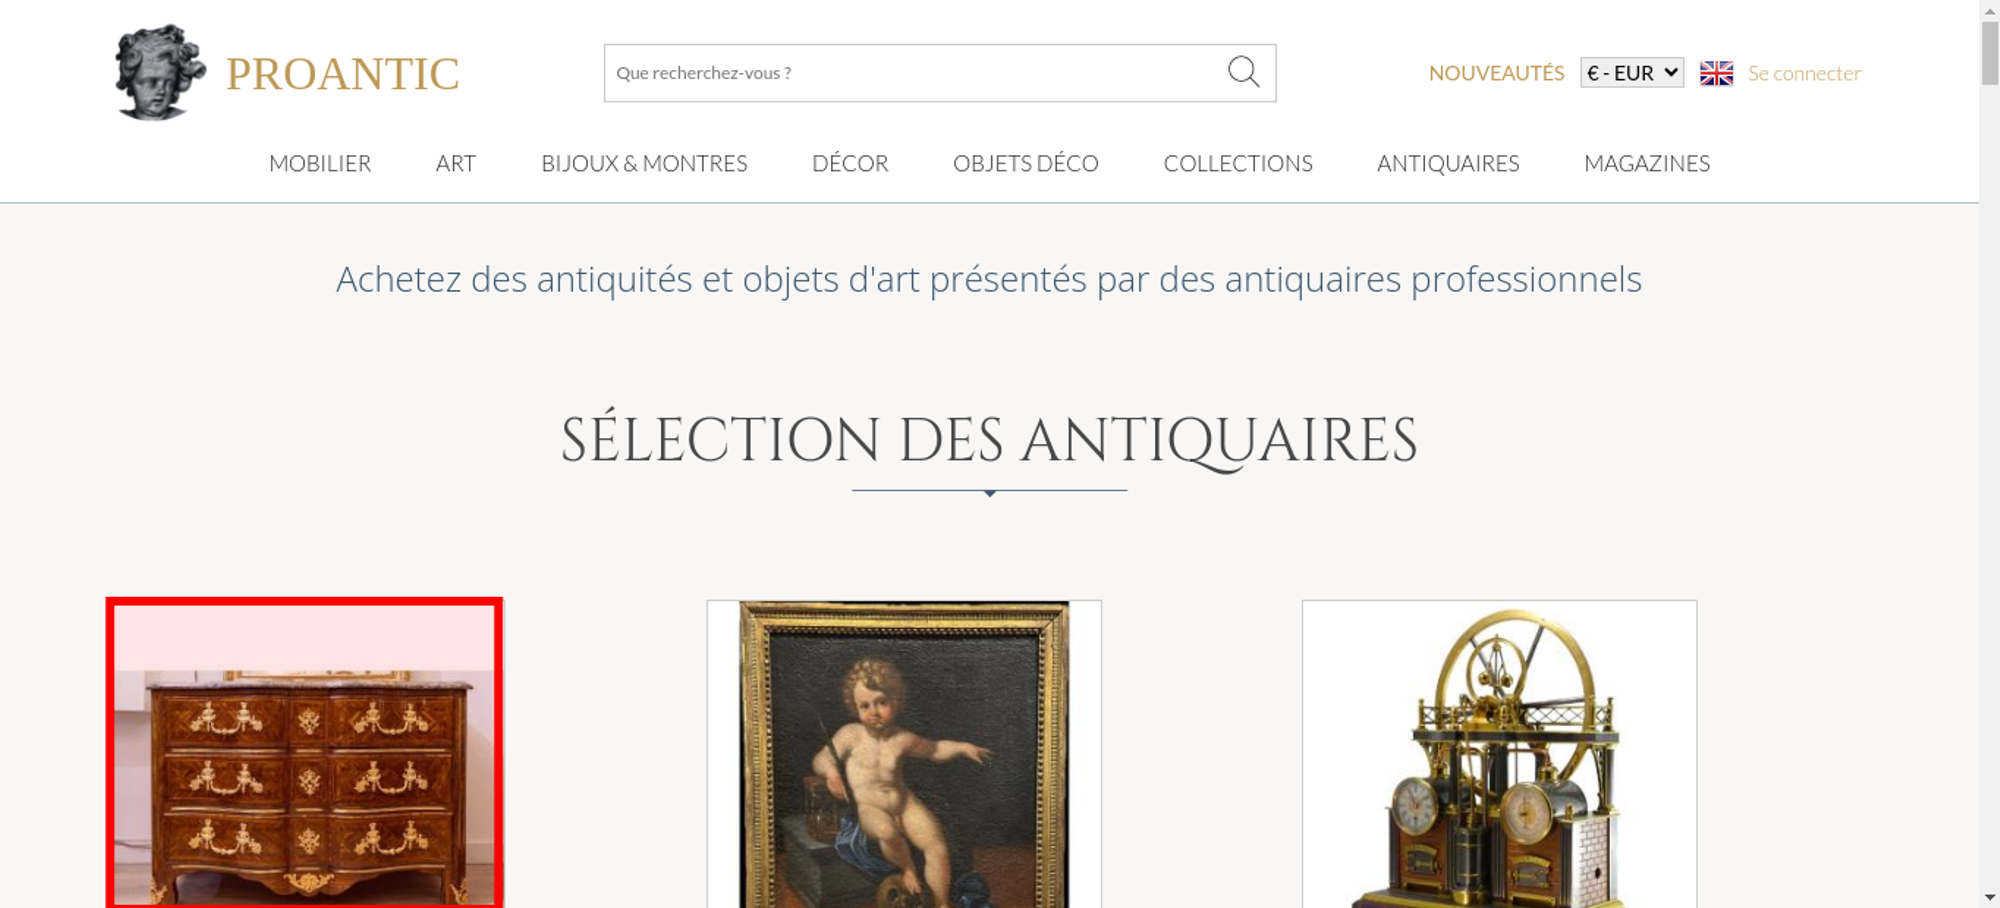
Task: Open the COLLECTIONS menu
Action: pyautogui.click(x=1238, y=163)
